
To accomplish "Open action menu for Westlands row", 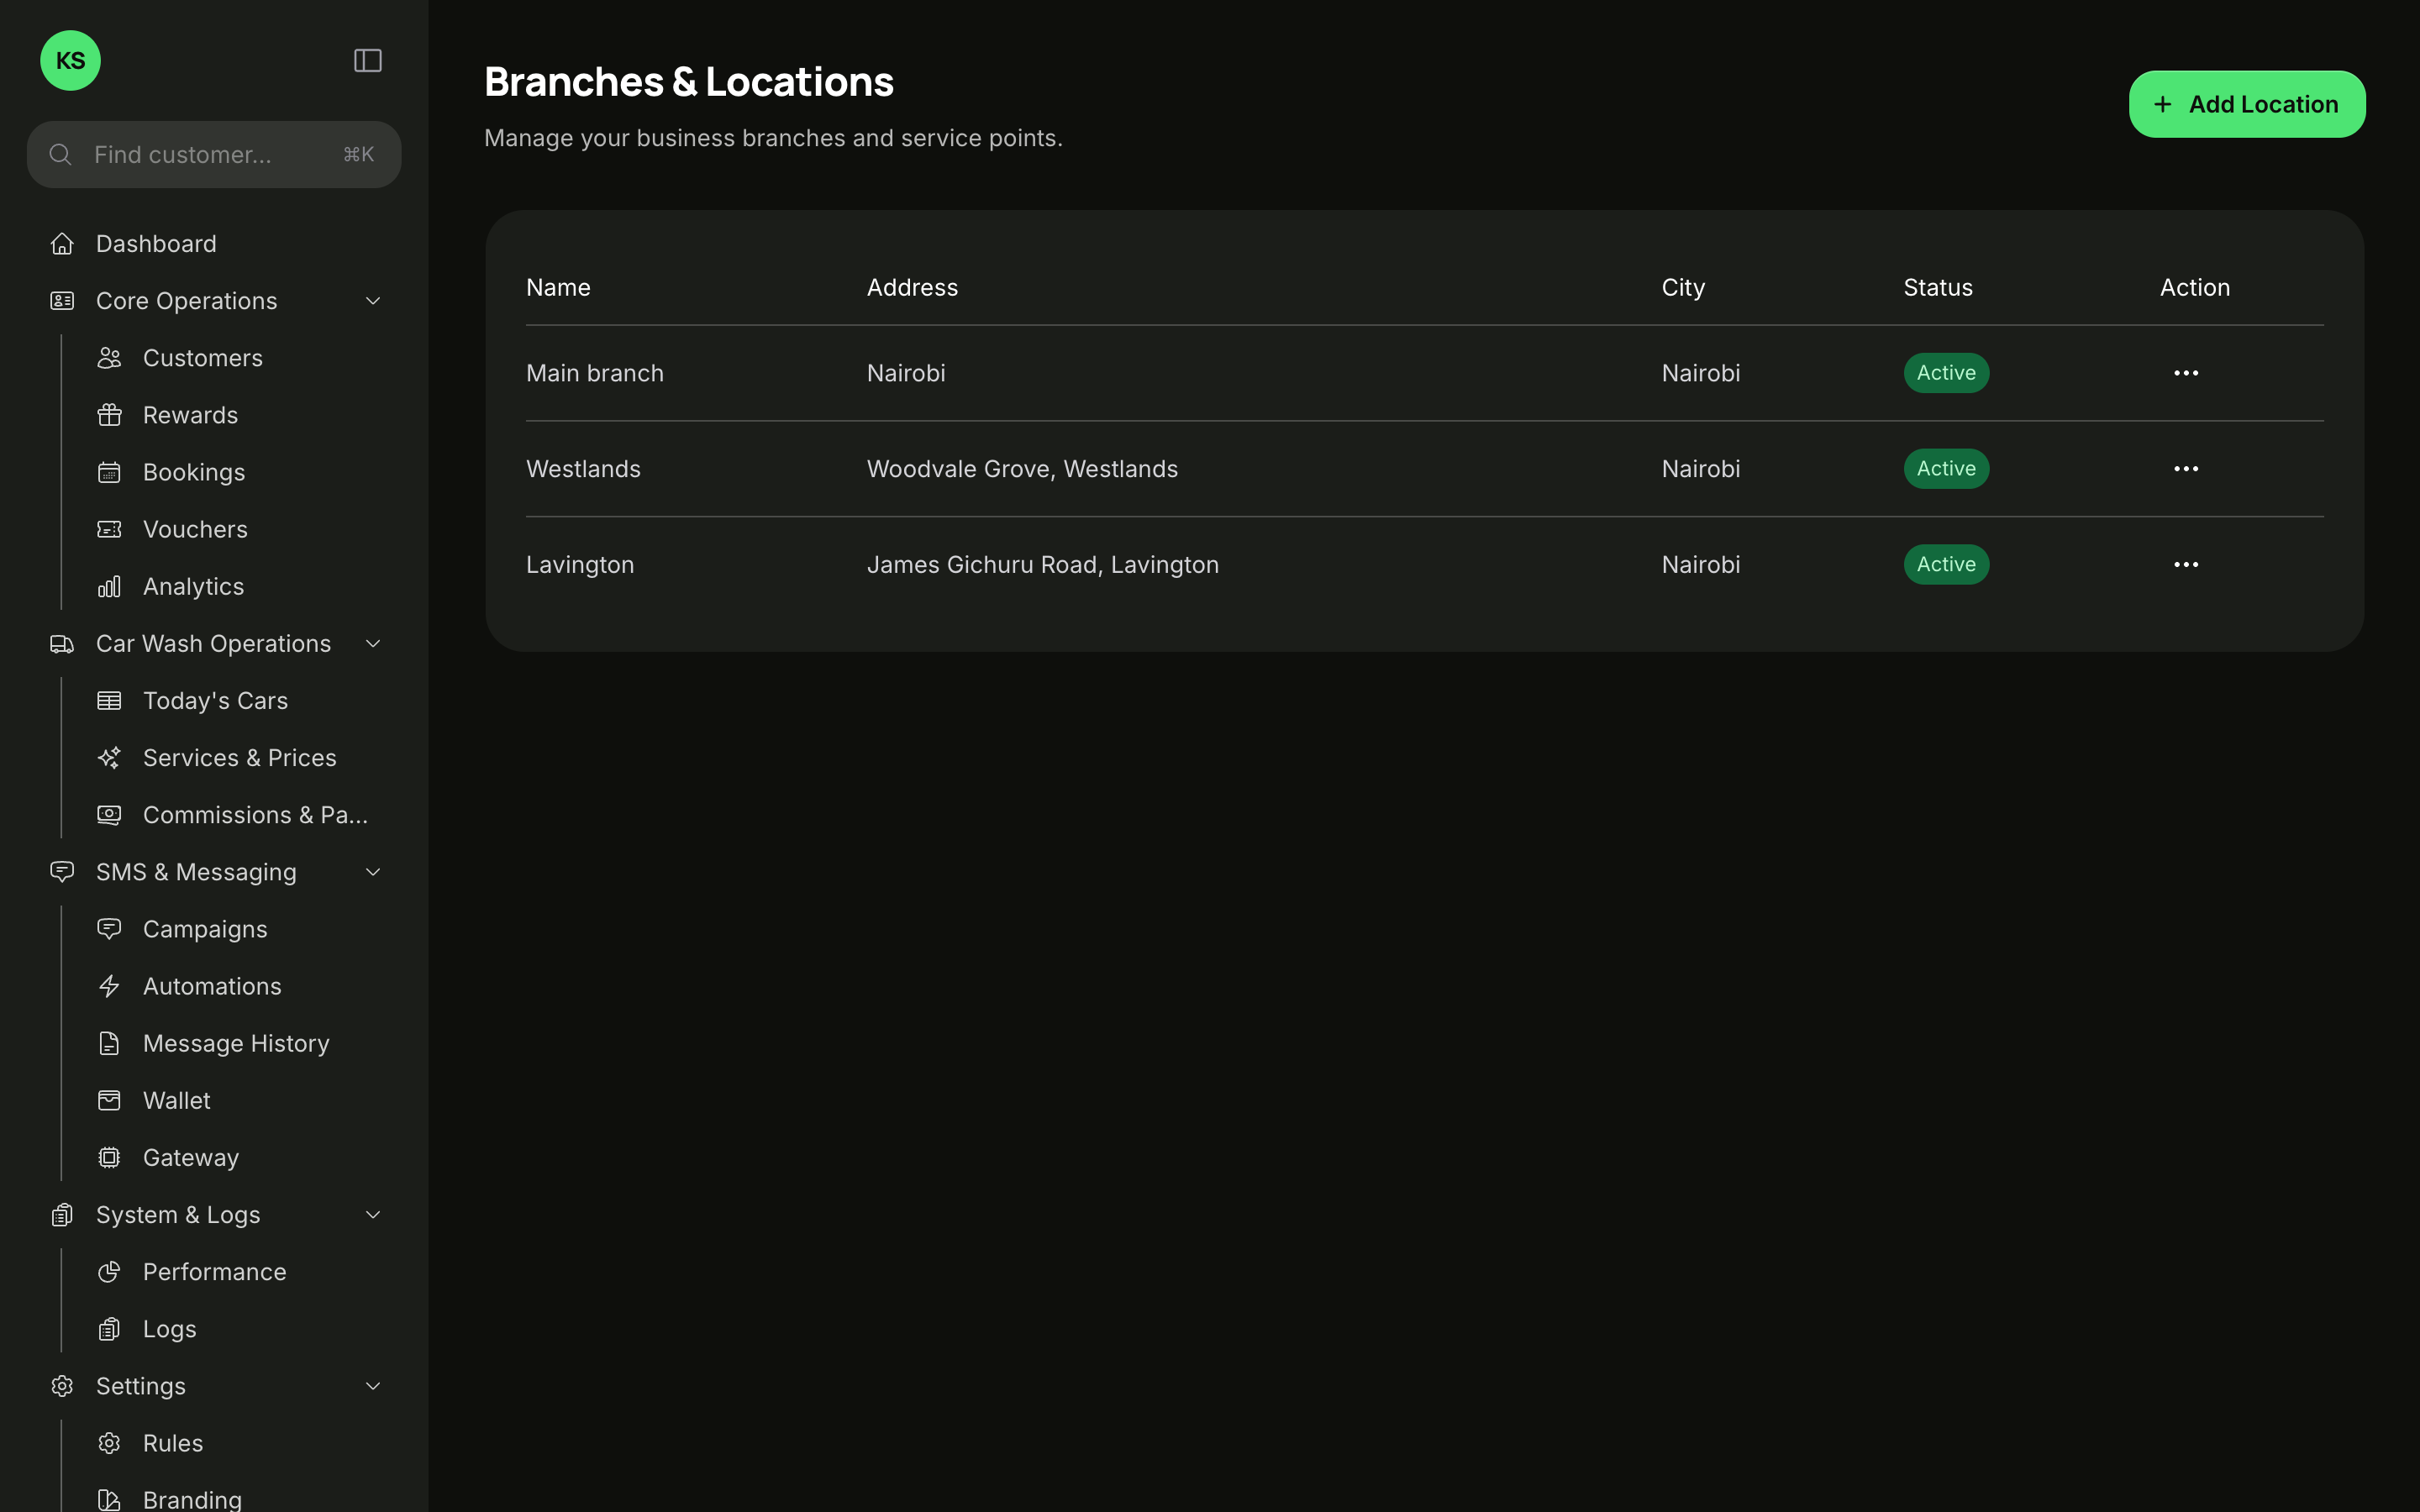I will 2186,469.
